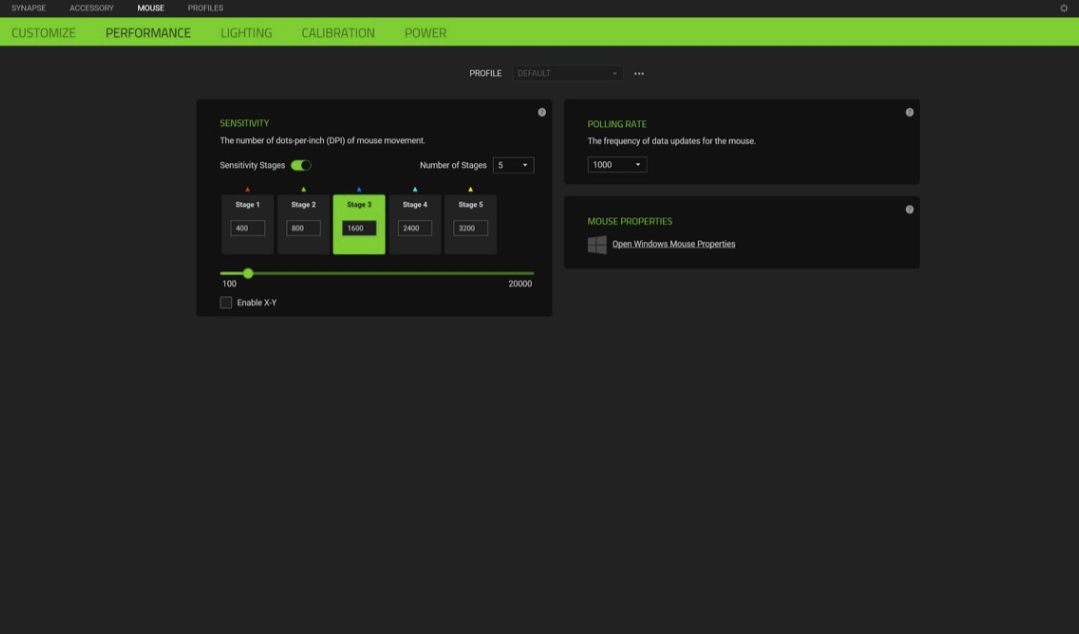This screenshot has width=1079, height=634.
Task: Open the ACCESSORY top menu
Action: point(92,8)
